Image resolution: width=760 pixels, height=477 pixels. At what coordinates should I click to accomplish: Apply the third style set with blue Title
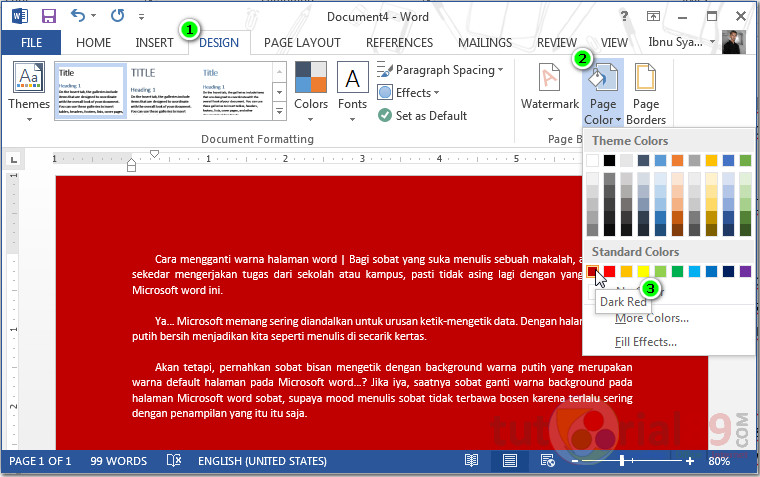[x=234, y=91]
